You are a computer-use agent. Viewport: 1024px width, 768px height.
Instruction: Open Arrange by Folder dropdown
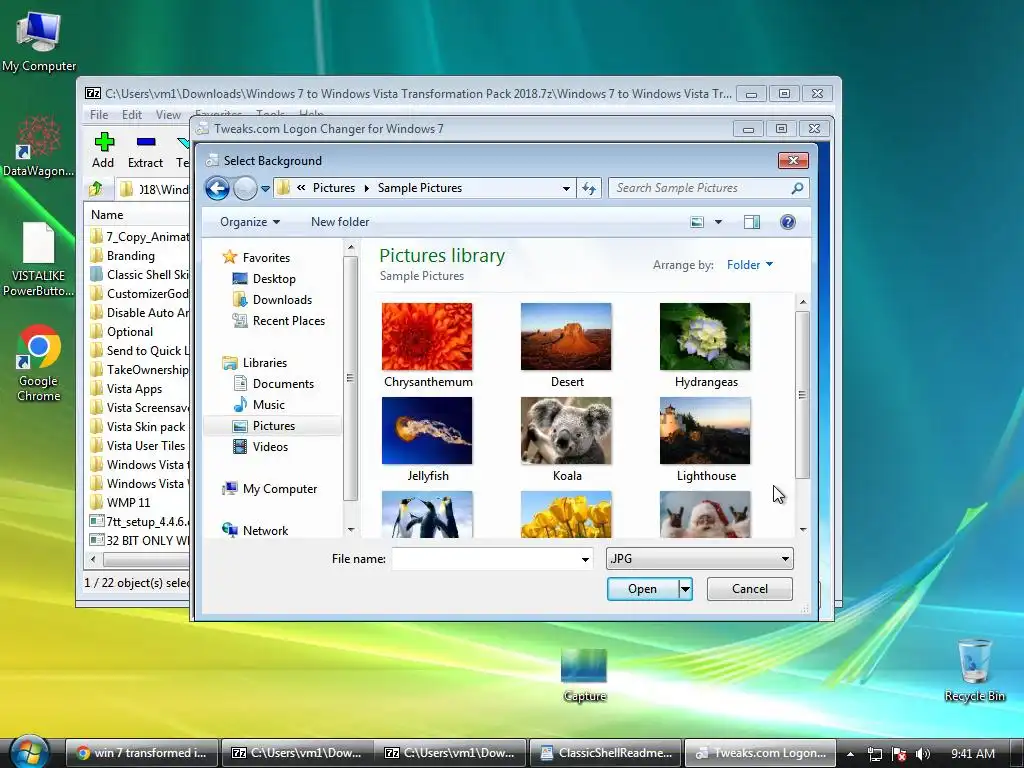click(750, 264)
